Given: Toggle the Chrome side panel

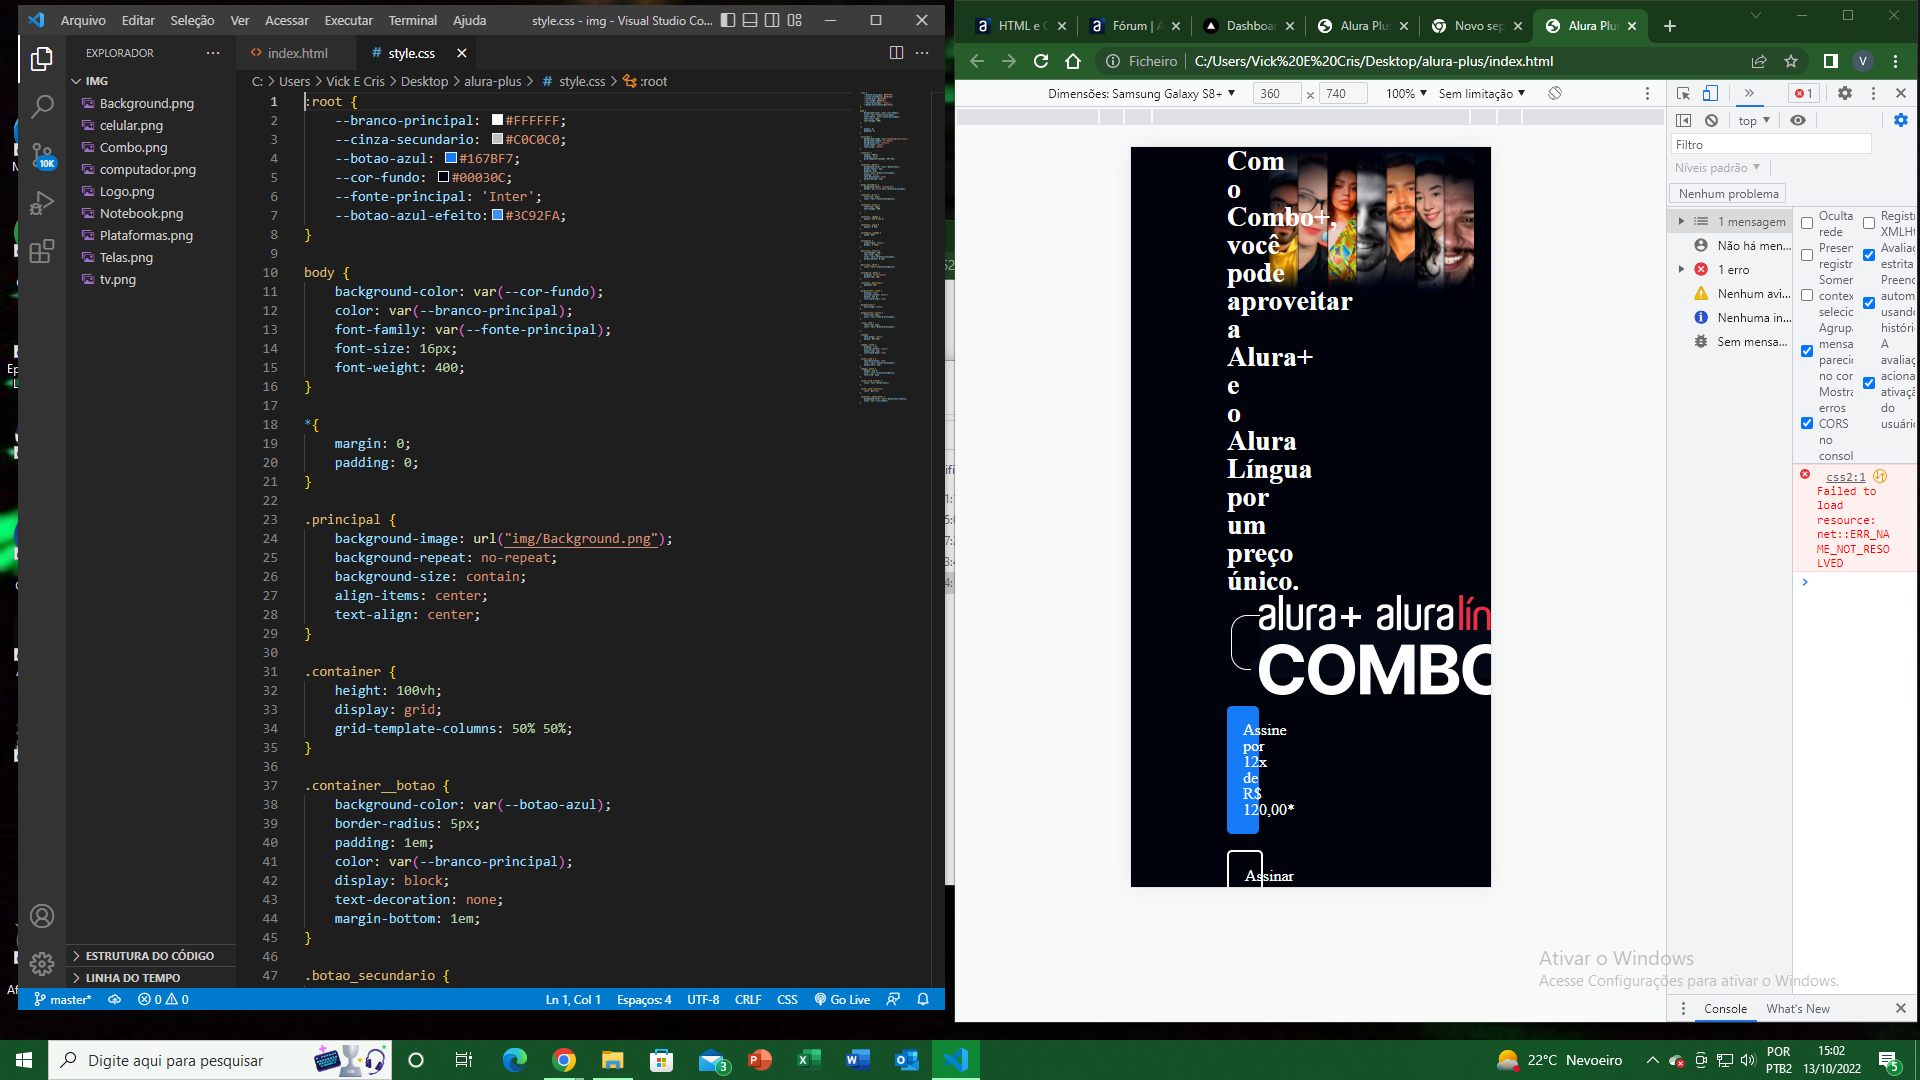Looking at the screenshot, I should (1831, 61).
